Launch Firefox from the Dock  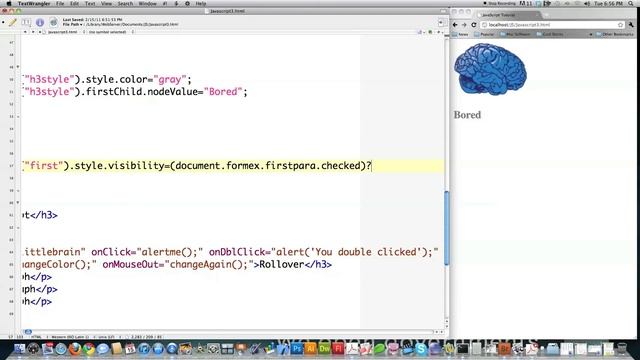pos(75,349)
